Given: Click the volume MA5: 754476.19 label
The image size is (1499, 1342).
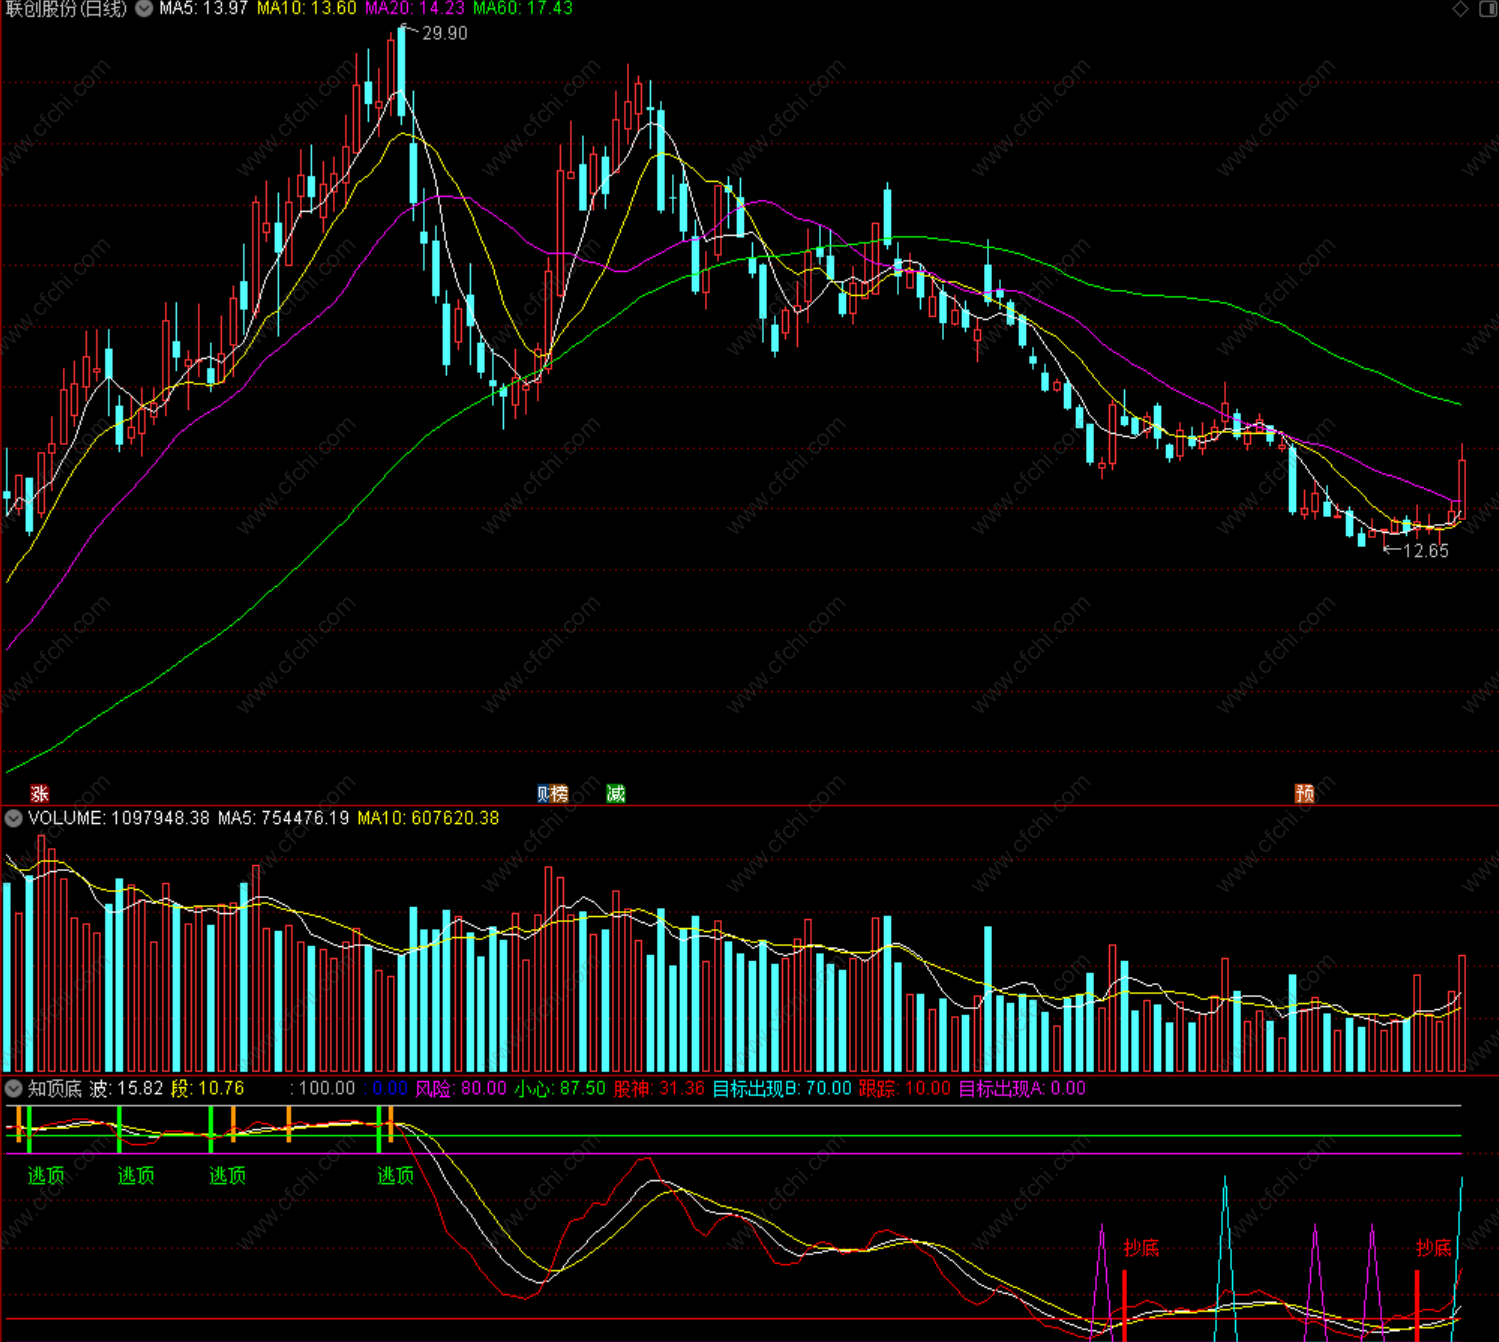Looking at the screenshot, I should click(284, 818).
